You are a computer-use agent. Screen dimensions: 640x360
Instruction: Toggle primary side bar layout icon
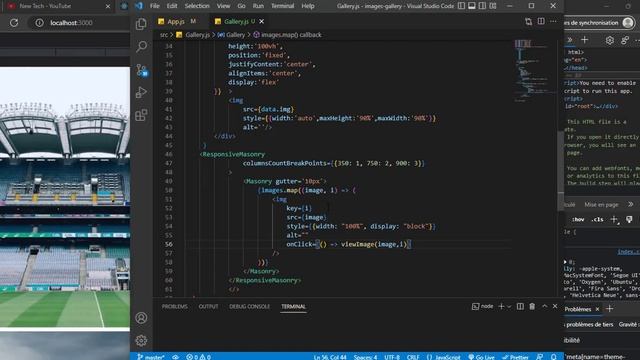click(461, 6)
